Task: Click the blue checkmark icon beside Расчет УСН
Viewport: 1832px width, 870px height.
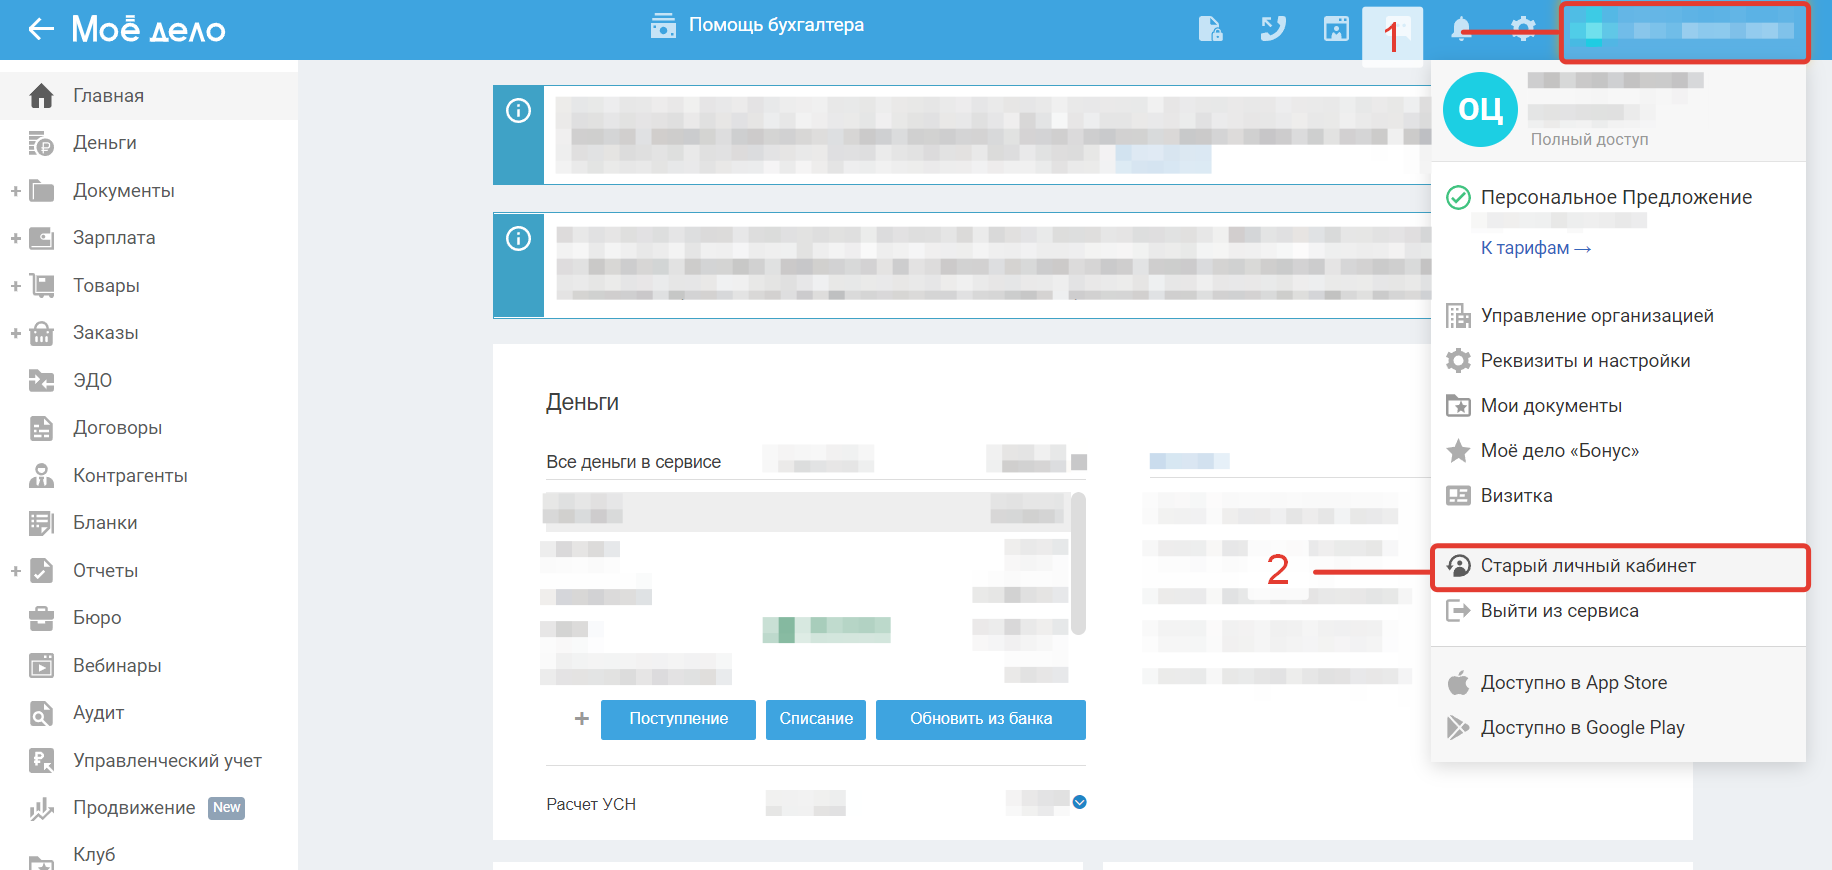Action: [1080, 802]
